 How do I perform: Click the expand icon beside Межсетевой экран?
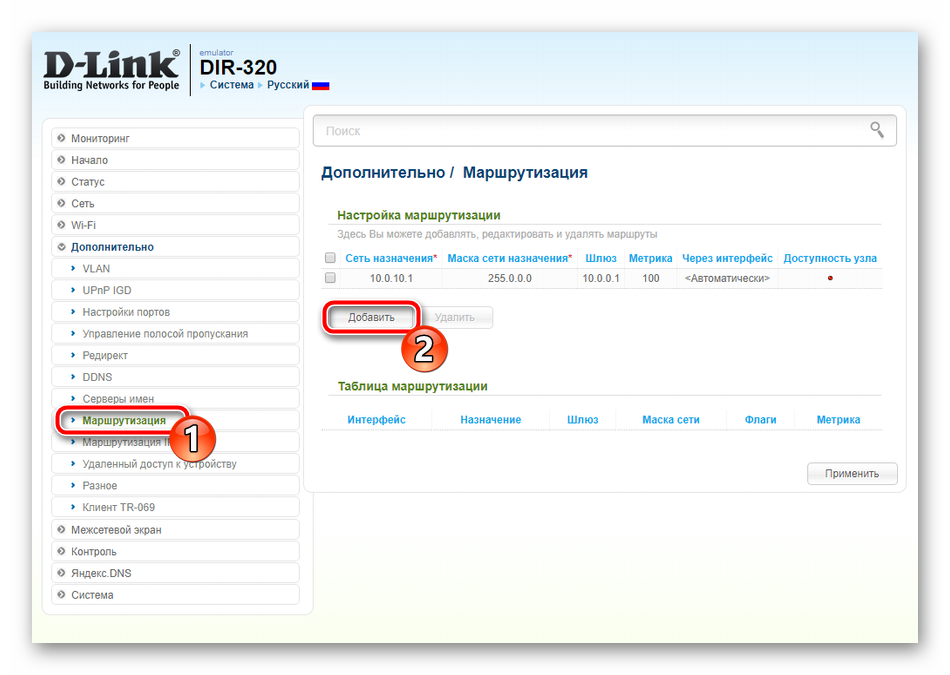click(x=61, y=530)
